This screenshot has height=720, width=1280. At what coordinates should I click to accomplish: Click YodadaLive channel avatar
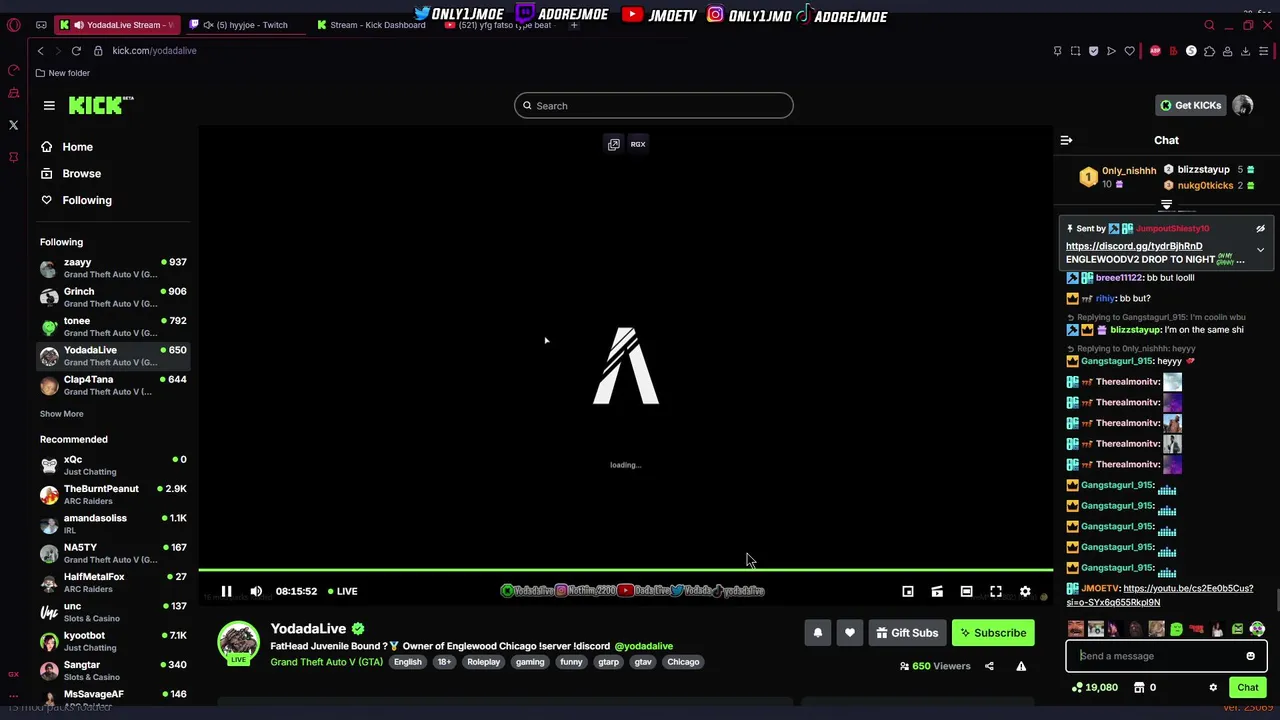(x=239, y=643)
